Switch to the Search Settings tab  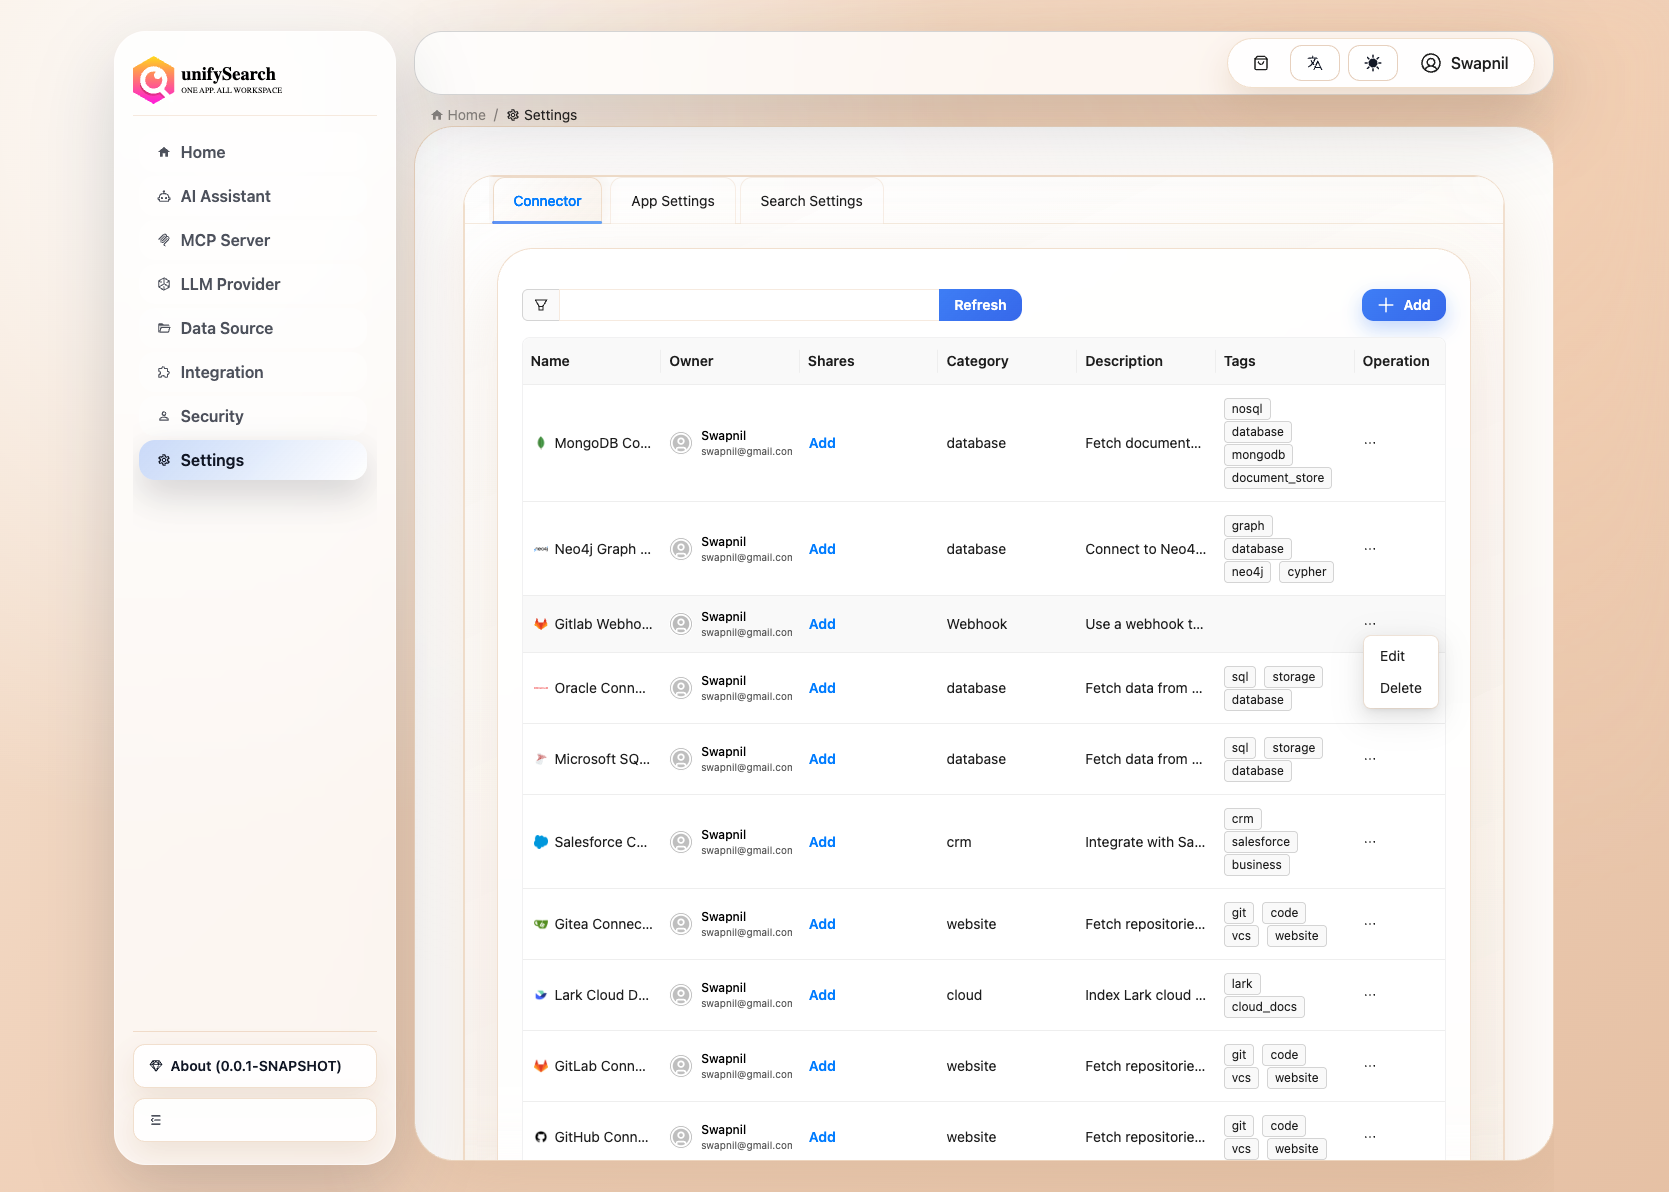point(810,200)
